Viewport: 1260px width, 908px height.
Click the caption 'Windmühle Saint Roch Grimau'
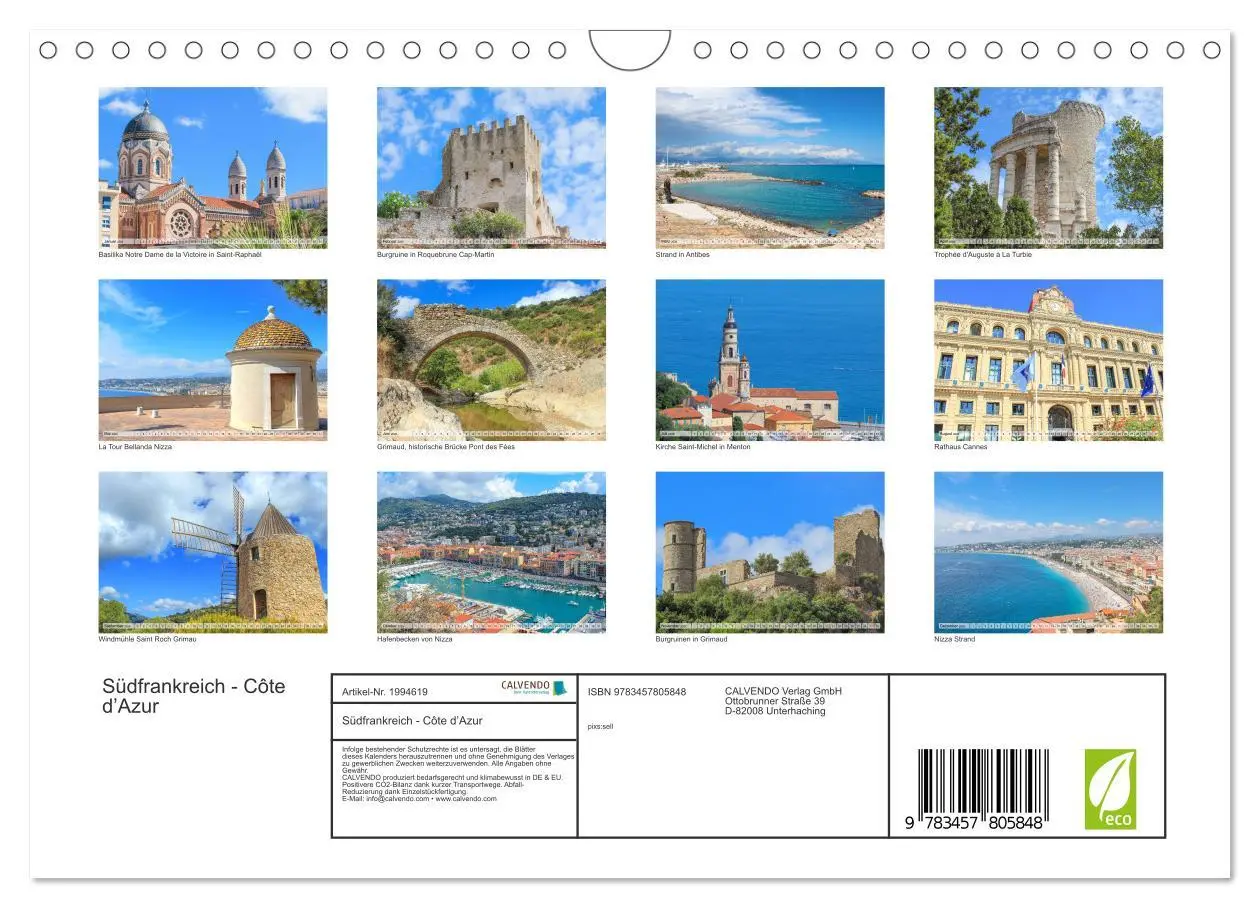147,639
